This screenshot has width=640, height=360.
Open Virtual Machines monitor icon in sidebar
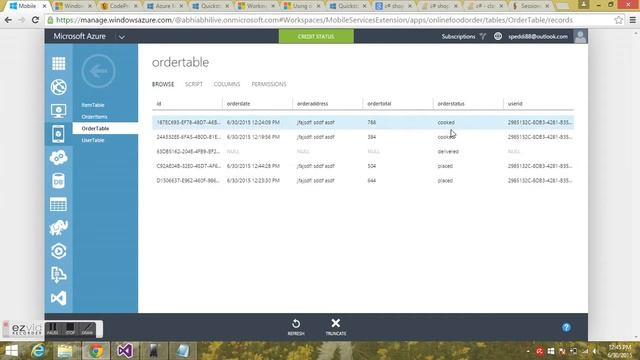coord(58,111)
